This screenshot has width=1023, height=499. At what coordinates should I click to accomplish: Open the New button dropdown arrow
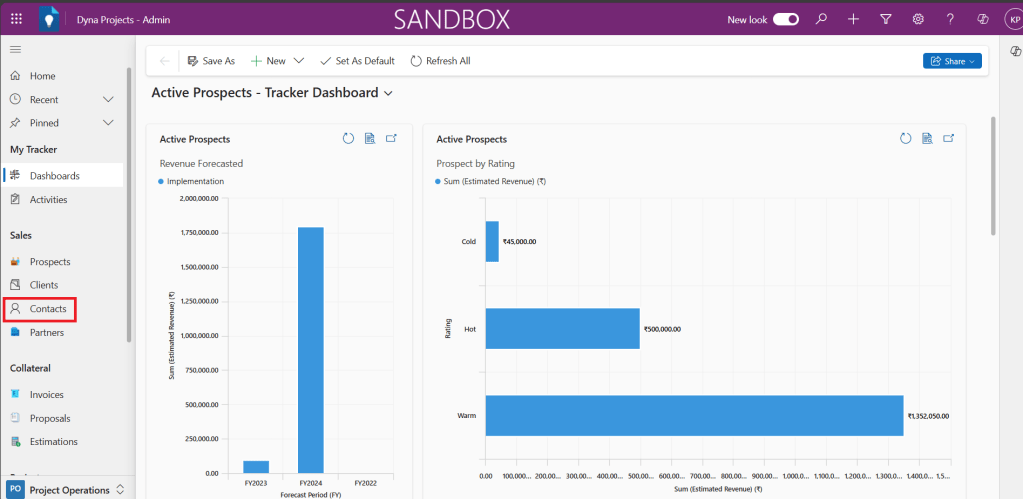(298, 61)
